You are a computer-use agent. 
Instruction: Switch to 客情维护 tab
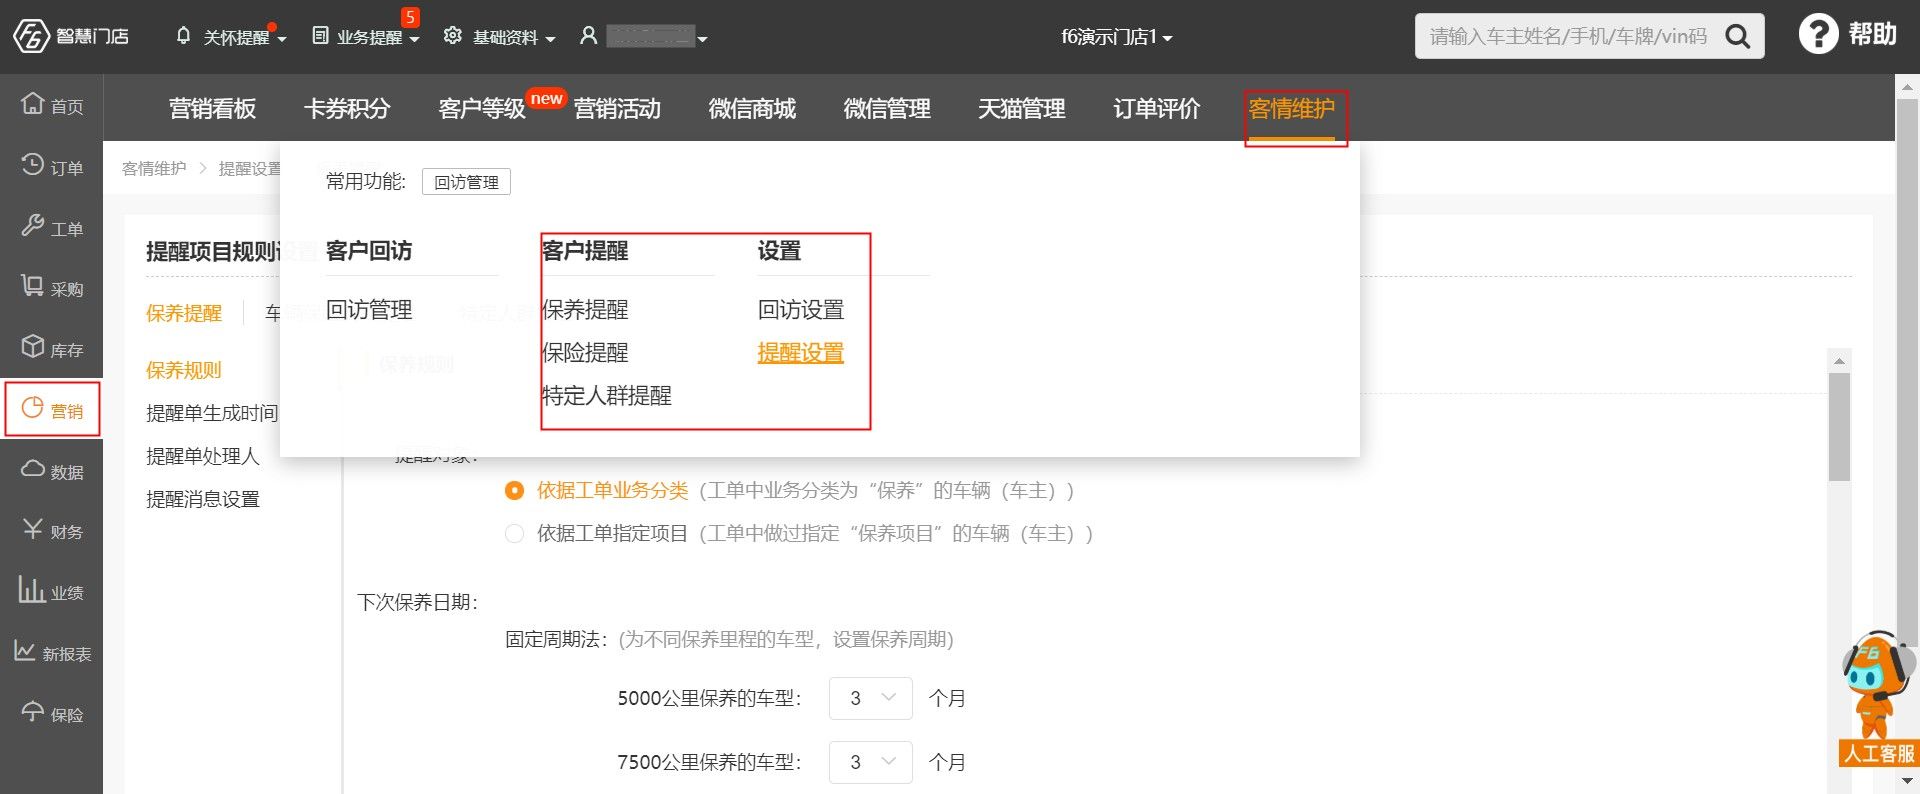pyautogui.click(x=1292, y=108)
